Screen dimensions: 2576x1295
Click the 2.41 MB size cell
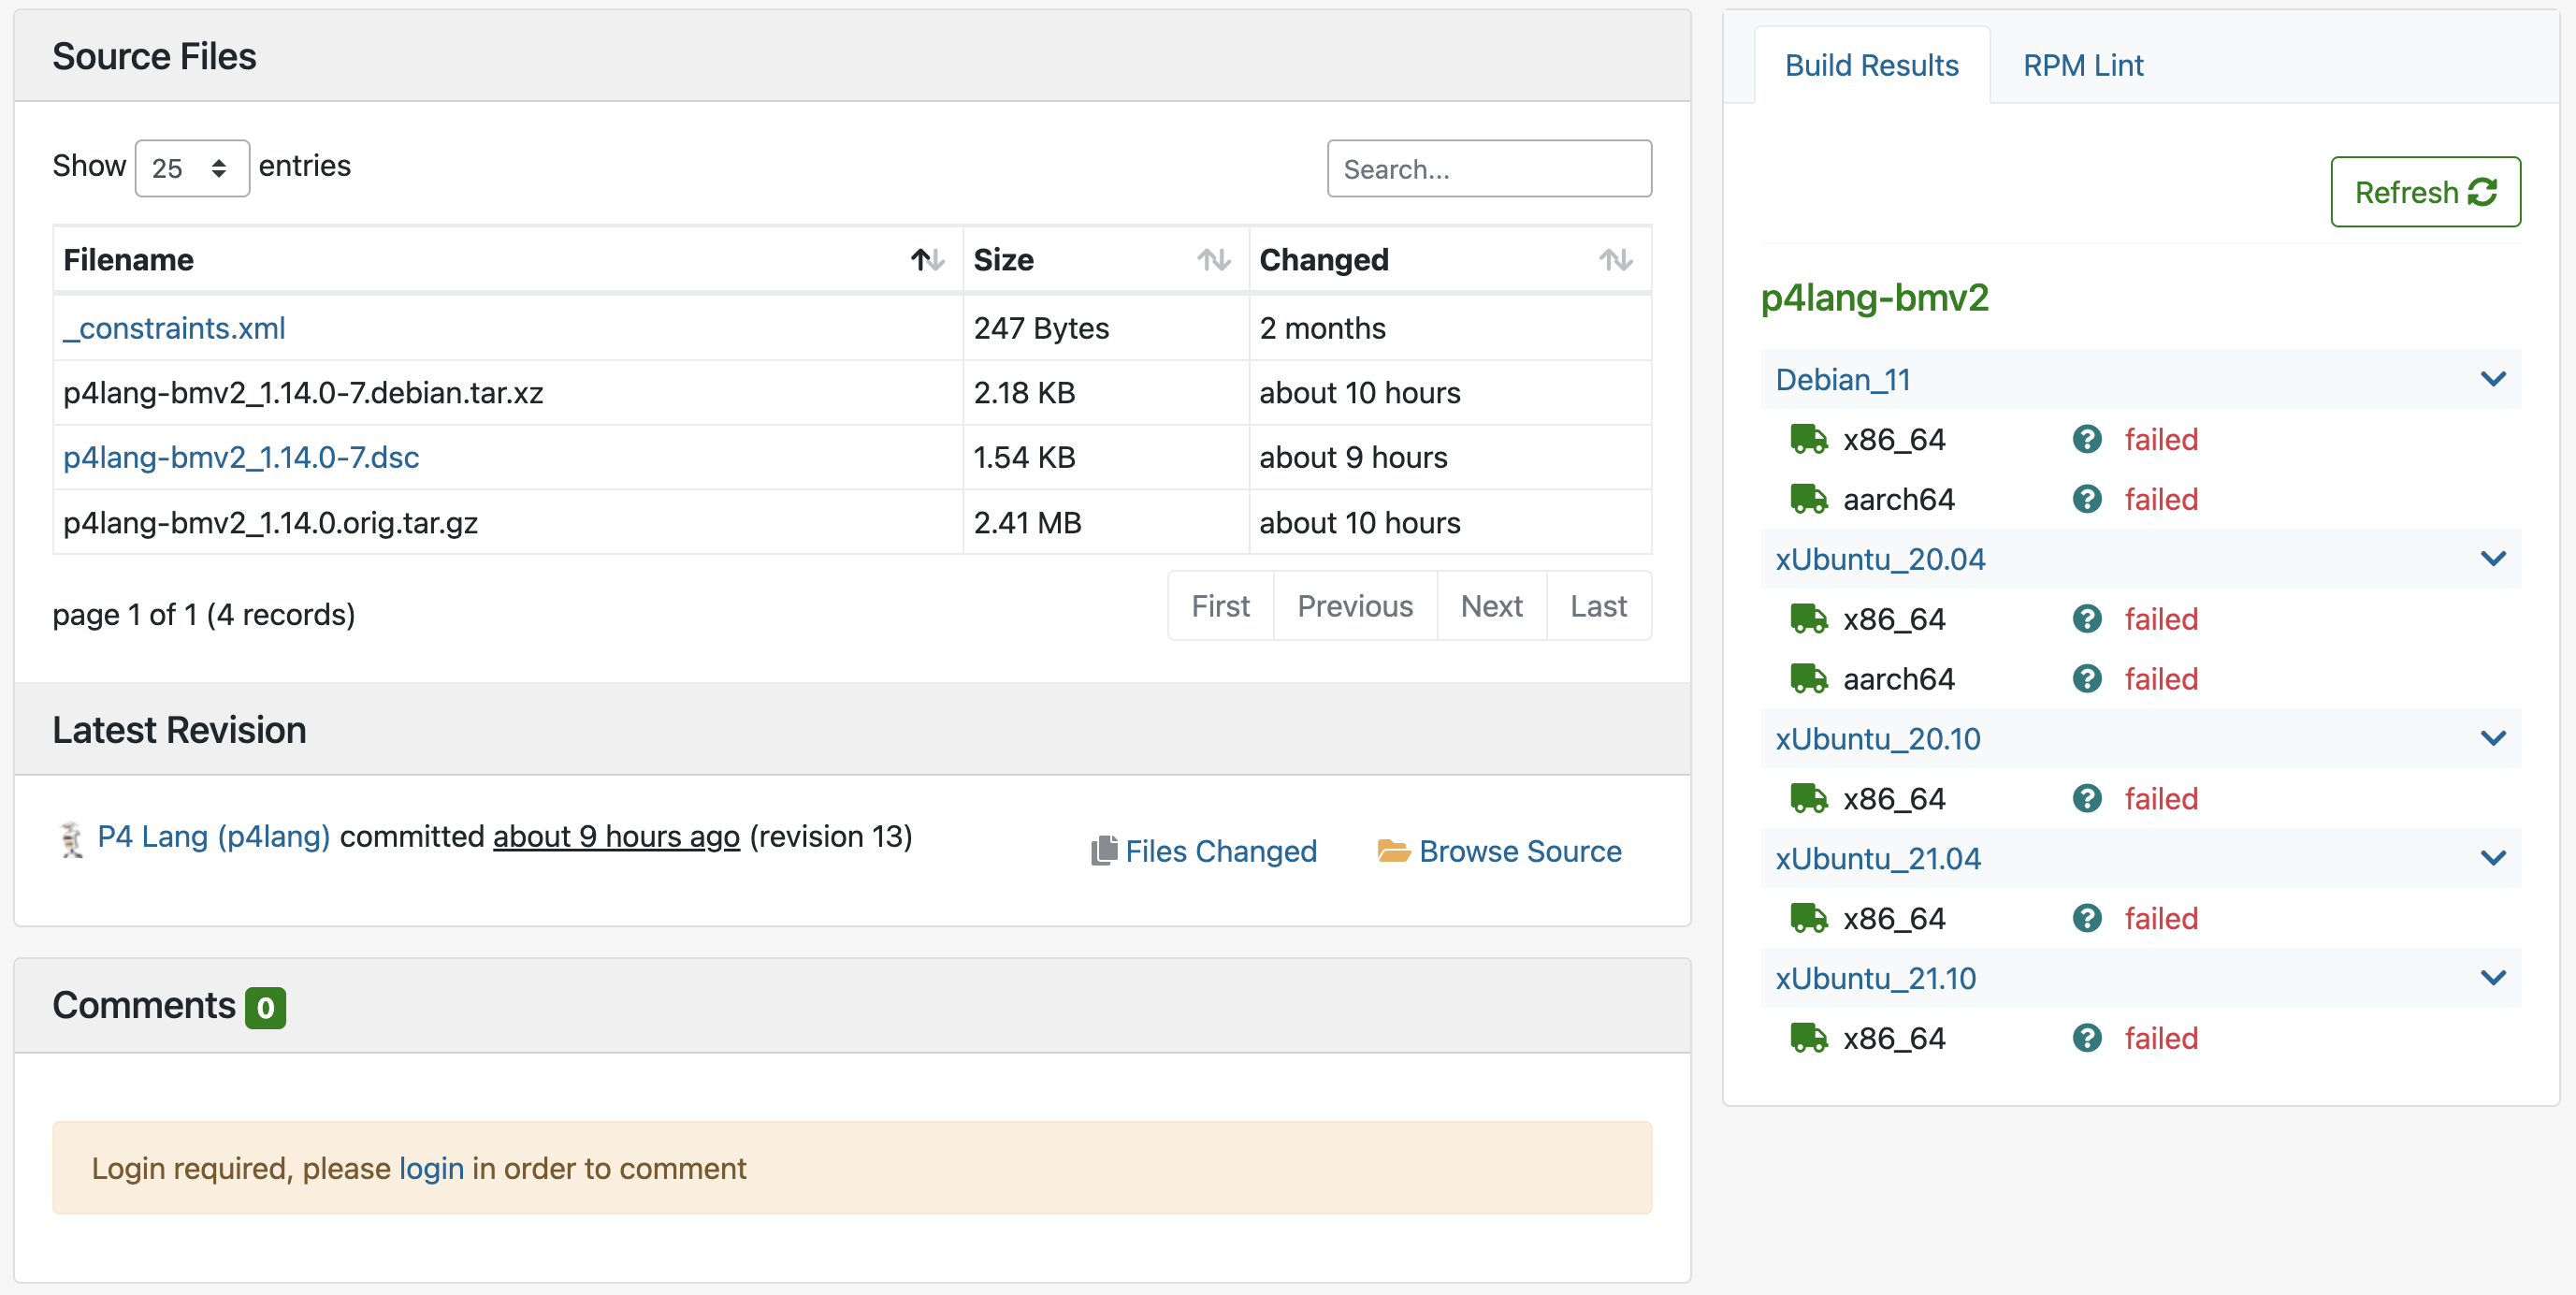[x=1105, y=522]
